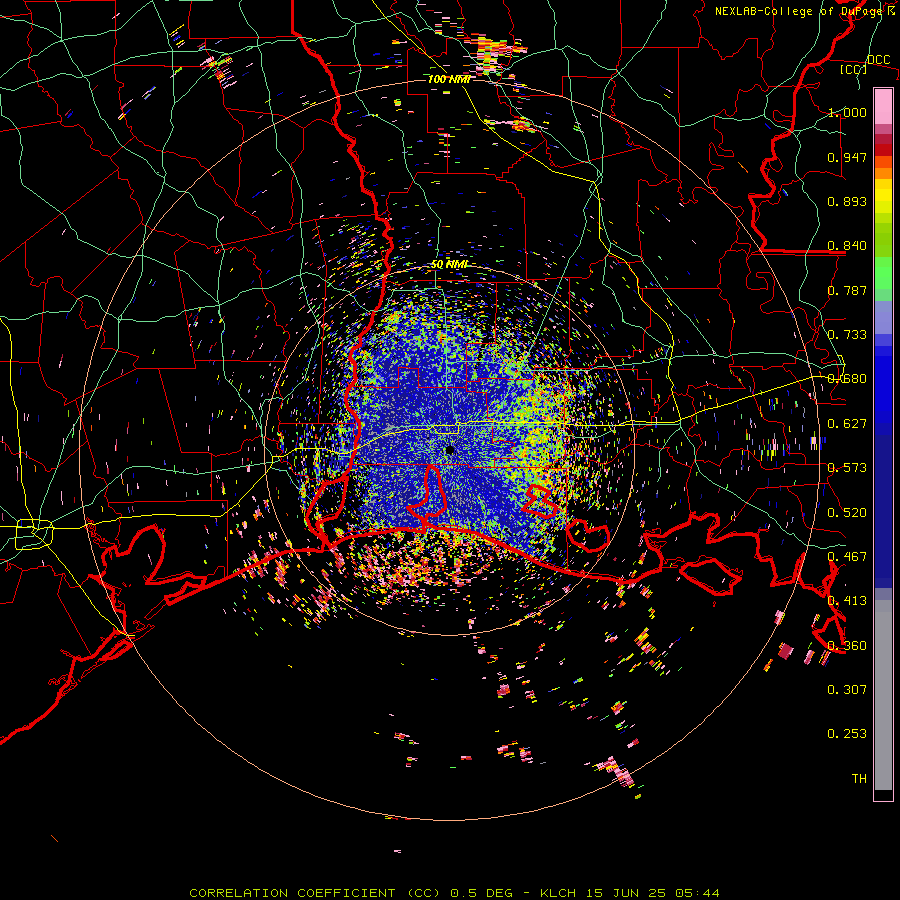Click the 0.413 color scale value
Viewport: 900px width, 900px height.
pyautogui.click(x=847, y=601)
